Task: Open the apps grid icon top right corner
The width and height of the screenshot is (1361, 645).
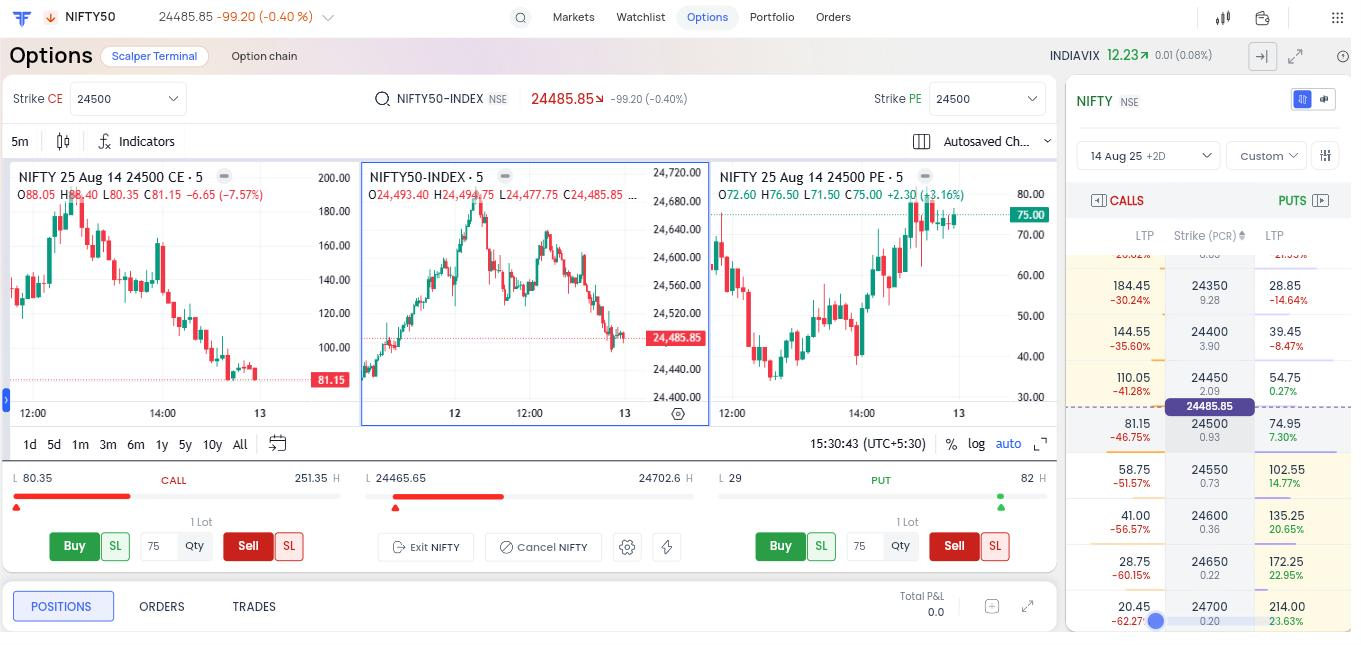Action: [x=1337, y=17]
